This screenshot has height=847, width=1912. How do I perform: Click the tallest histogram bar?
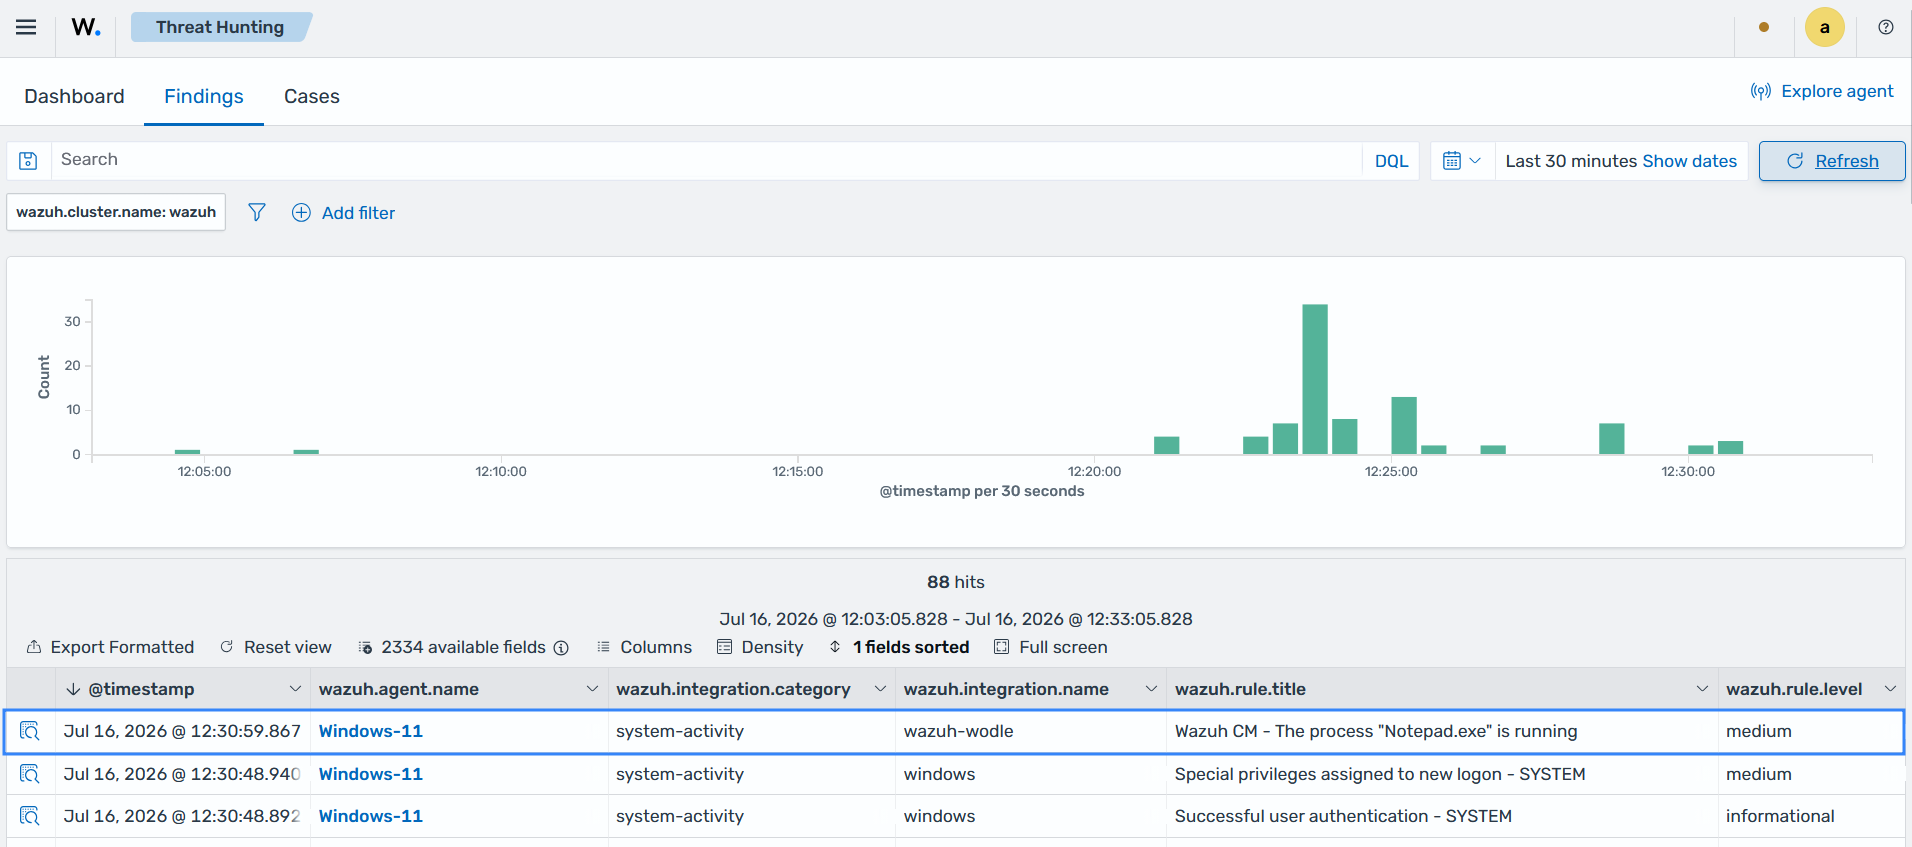(1315, 379)
